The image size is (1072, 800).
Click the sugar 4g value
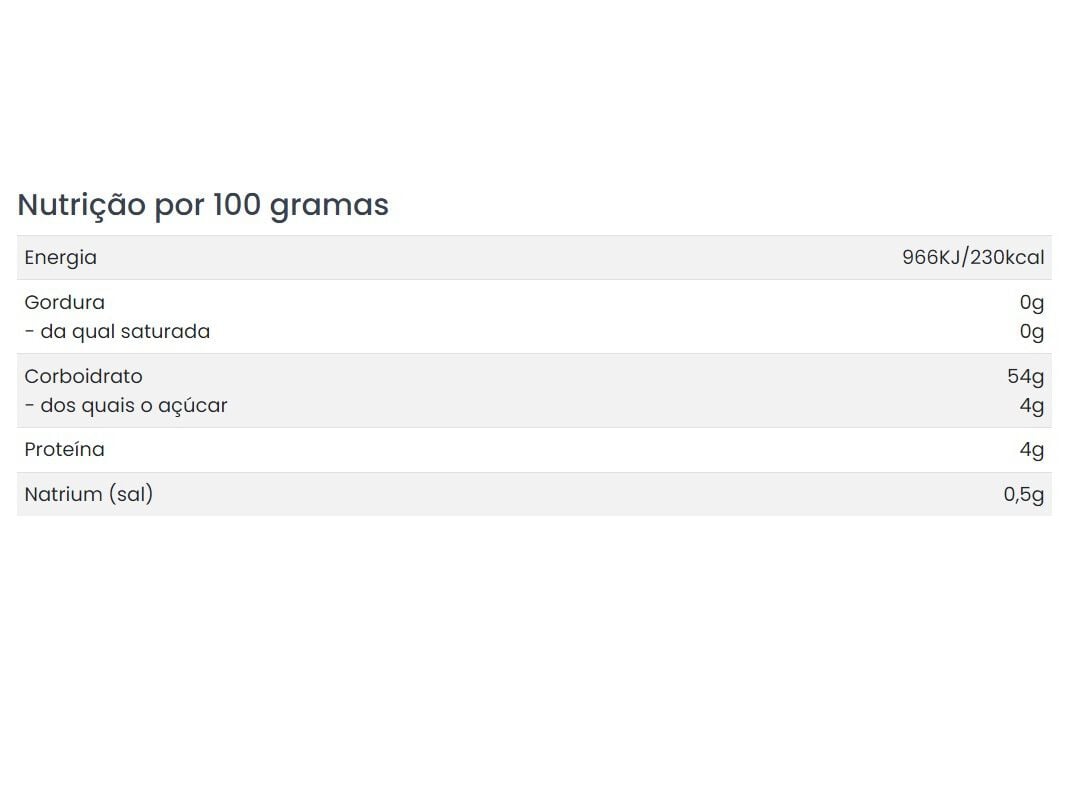(x=1031, y=405)
